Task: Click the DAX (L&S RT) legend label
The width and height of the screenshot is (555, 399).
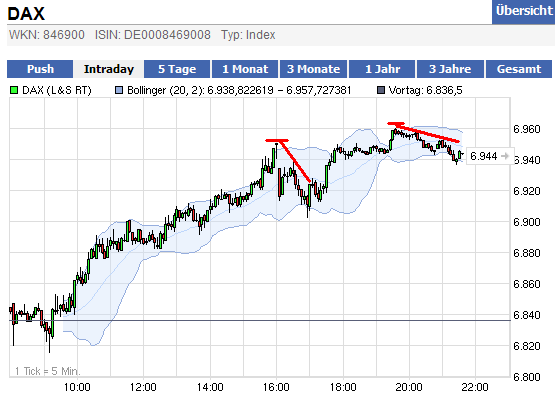Action: pyautogui.click(x=57, y=90)
